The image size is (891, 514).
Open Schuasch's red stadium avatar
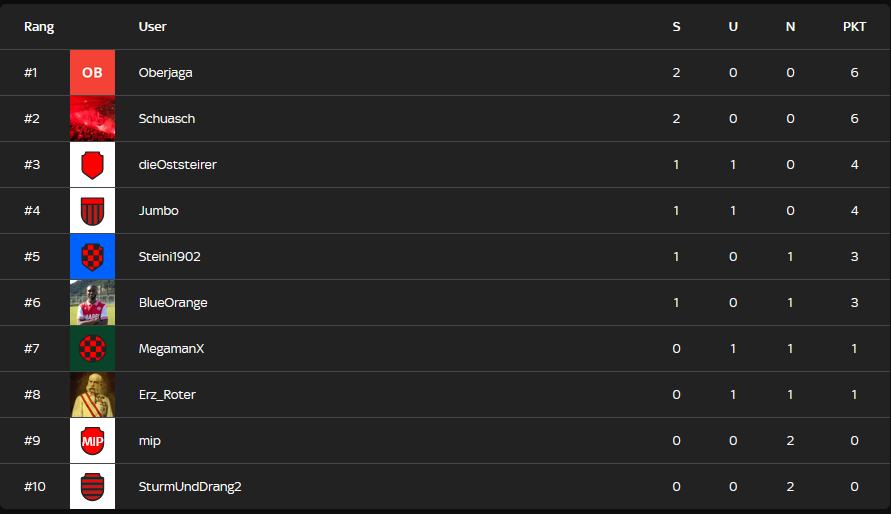[x=92, y=119]
